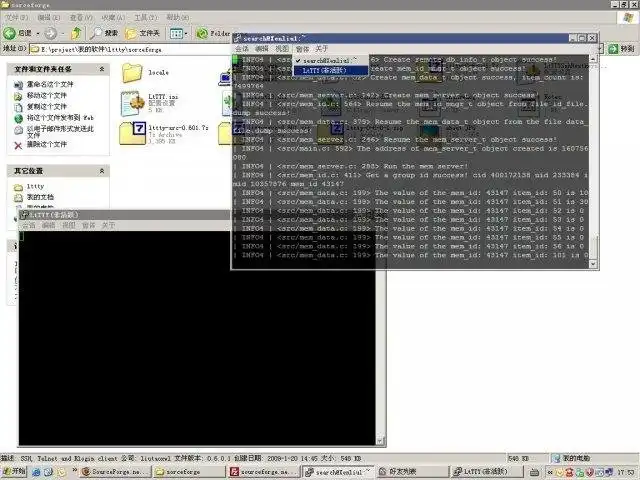This screenshot has width=640, height=480.
Task: Switch to SourceForge.ne... taskbar button
Action: [116, 472]
